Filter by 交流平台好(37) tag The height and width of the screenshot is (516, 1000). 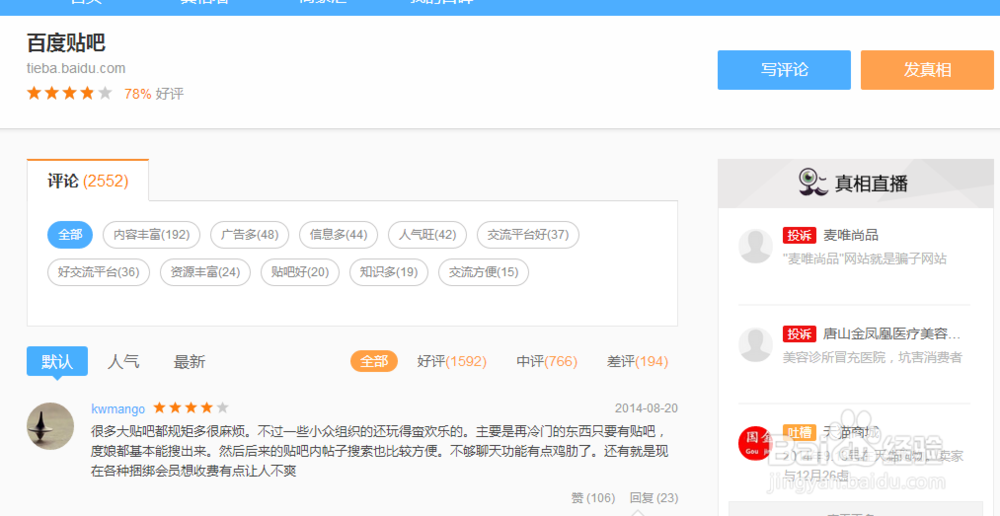pos(528,235)
